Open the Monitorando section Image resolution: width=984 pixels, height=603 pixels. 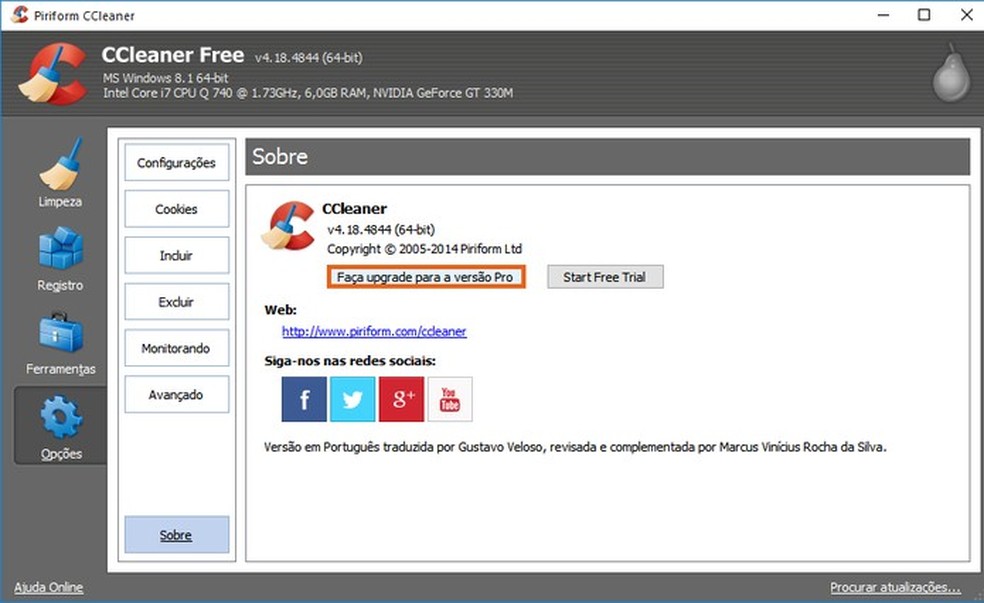[x=176, y=348]
